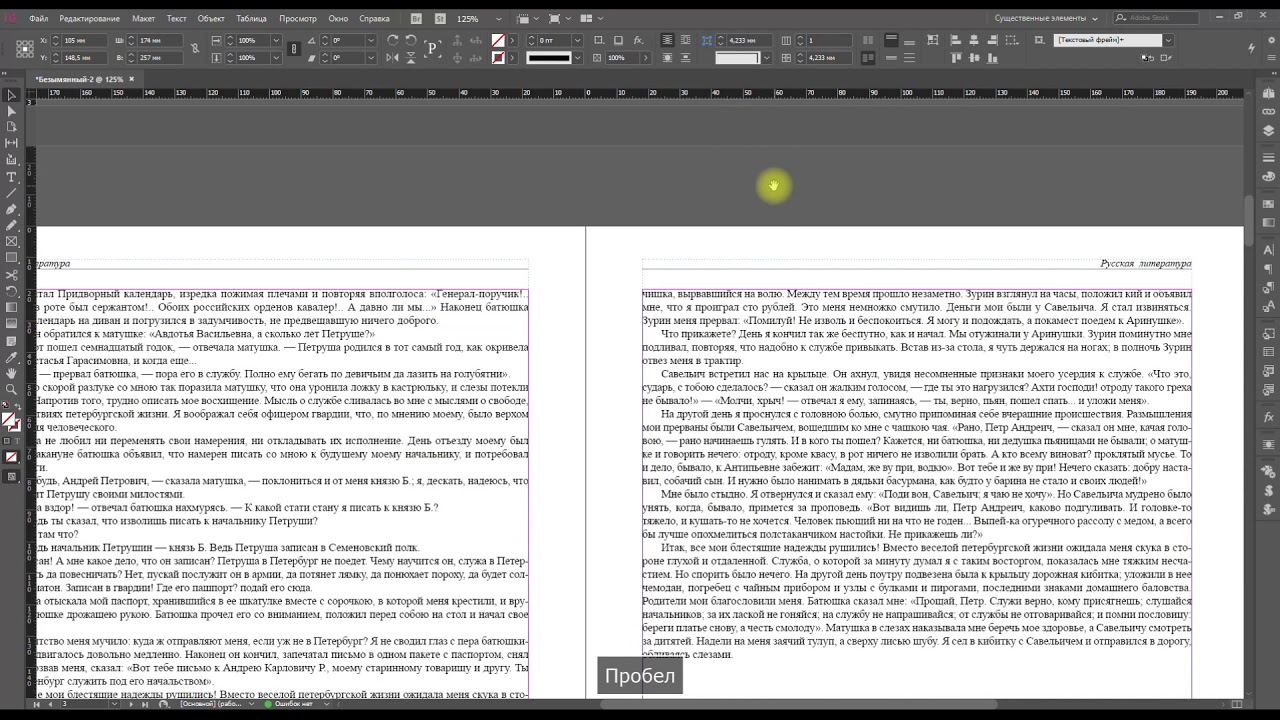This screenshot has height=720, width=1280.
Task: Open the Файл menu
Action: click(39, 18)
